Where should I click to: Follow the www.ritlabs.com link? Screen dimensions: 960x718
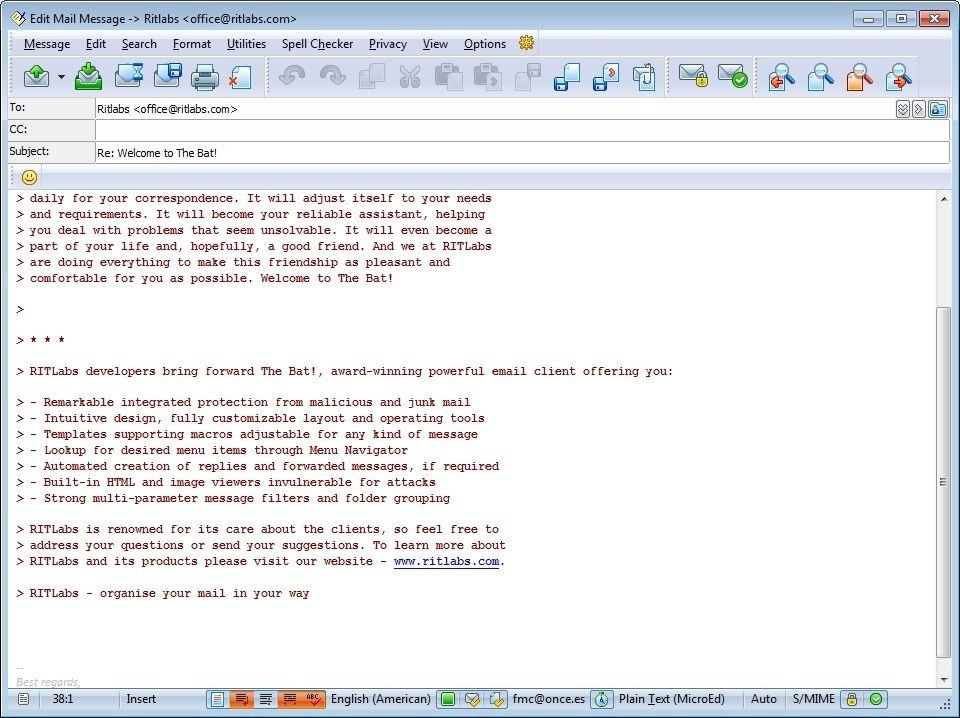click(x=446, y=561)
